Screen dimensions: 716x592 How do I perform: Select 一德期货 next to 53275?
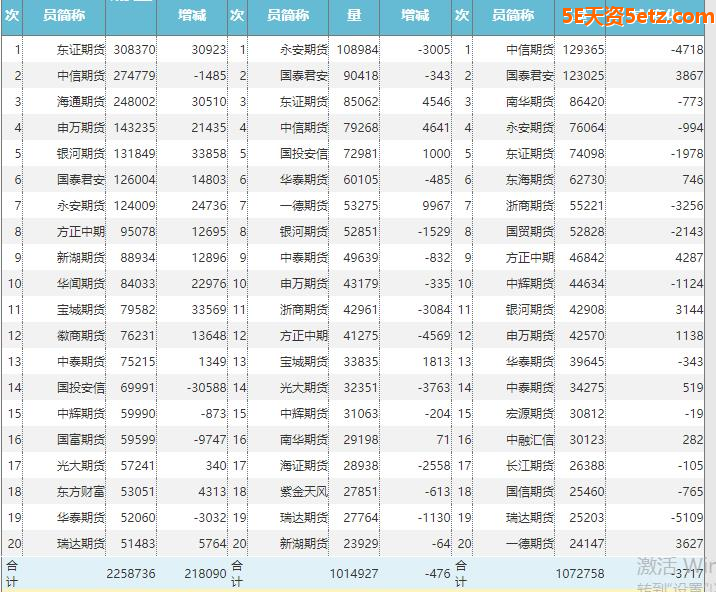click(304, 206)
